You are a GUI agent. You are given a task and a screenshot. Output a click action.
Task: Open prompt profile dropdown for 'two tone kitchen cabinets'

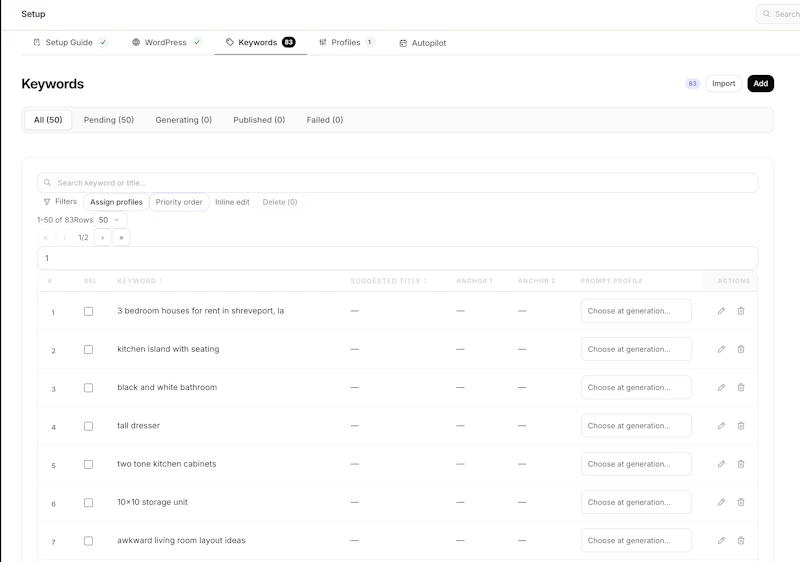[636, 464]
